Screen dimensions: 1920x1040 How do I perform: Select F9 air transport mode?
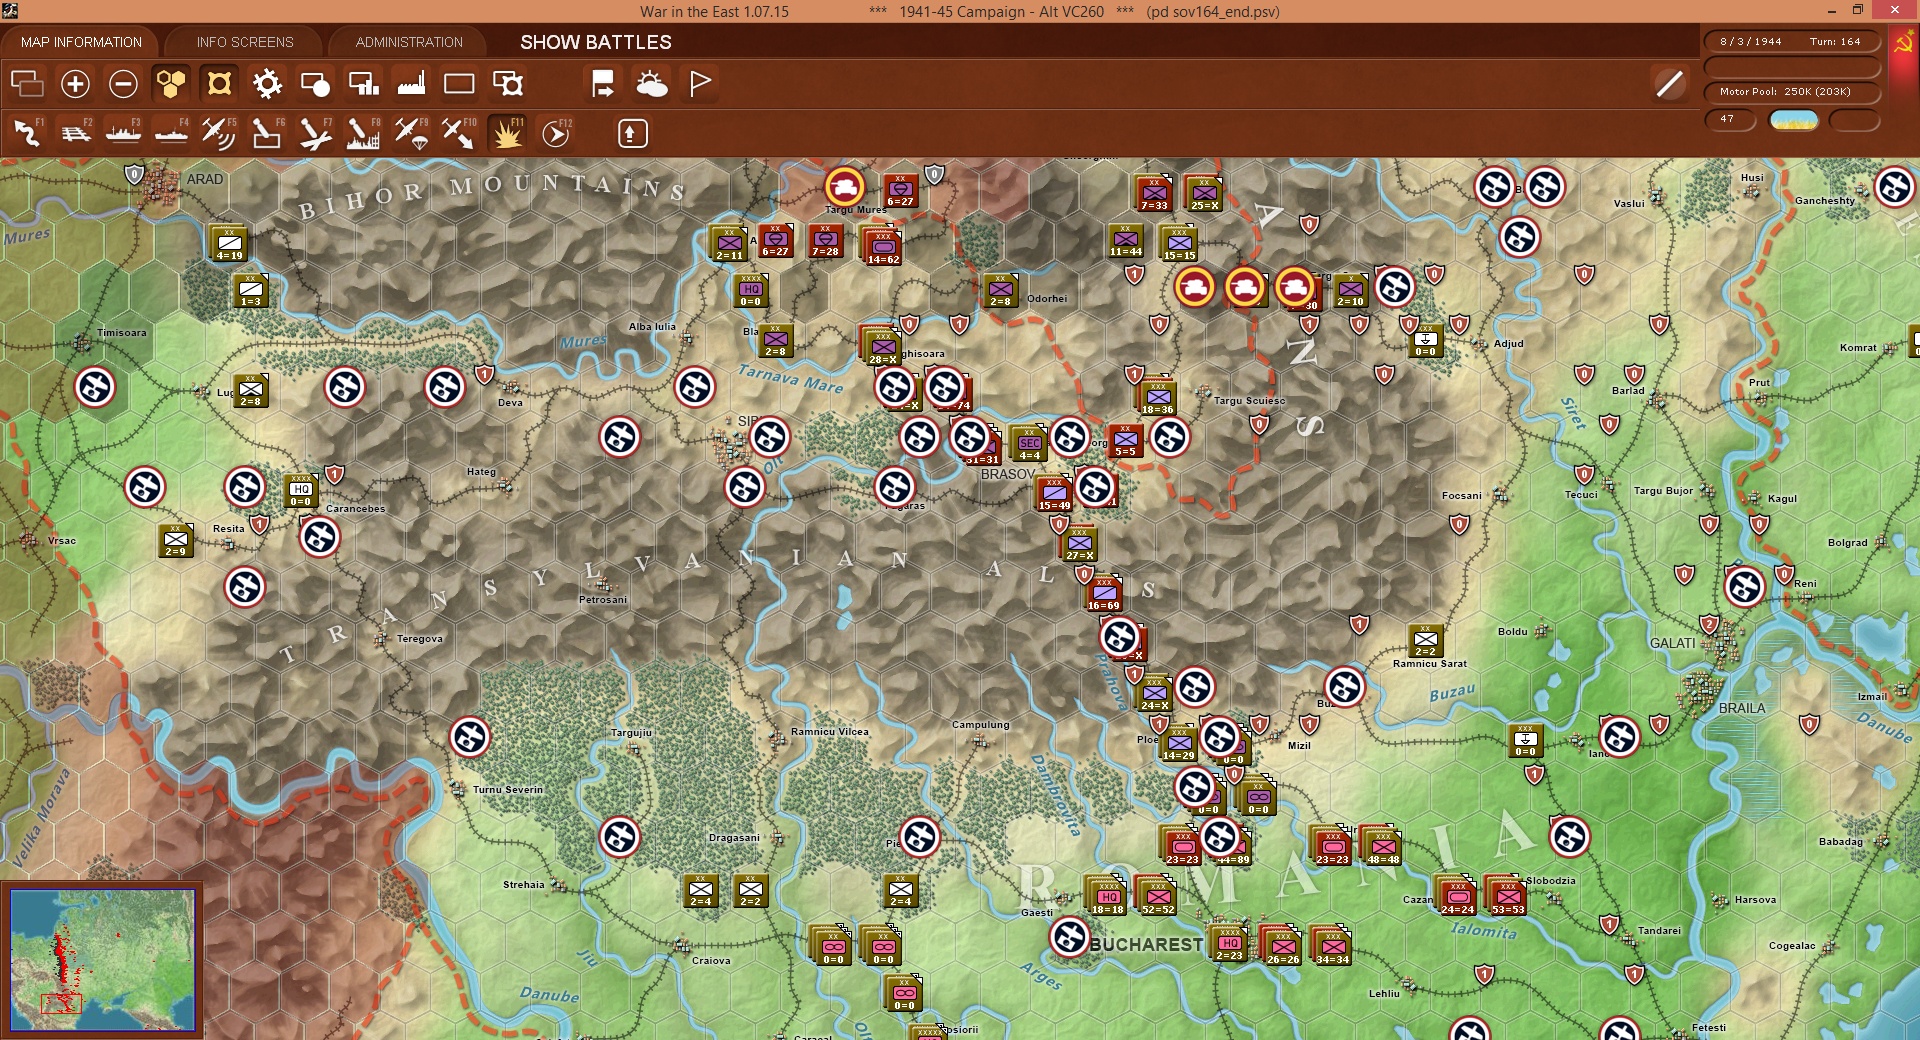[412, 133]
